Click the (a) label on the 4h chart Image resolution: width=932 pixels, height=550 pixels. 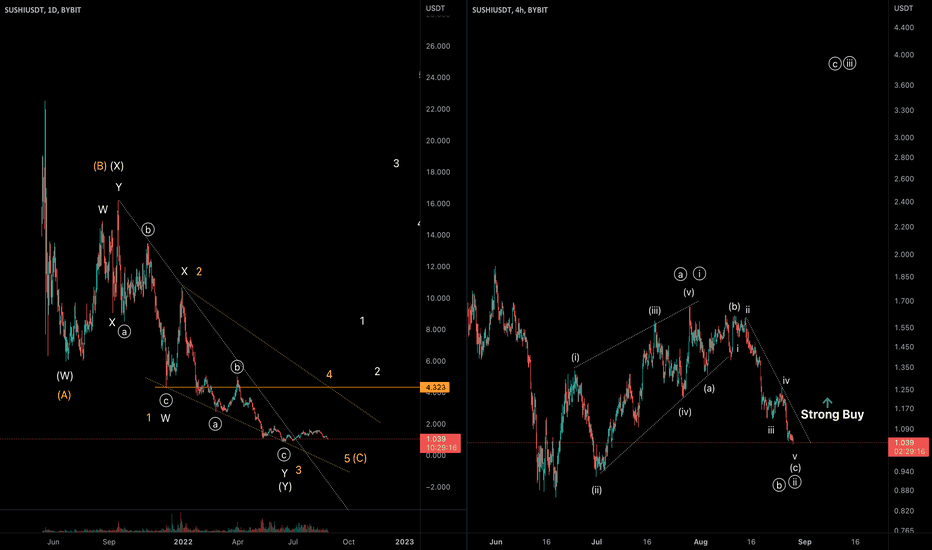[709, 388]
